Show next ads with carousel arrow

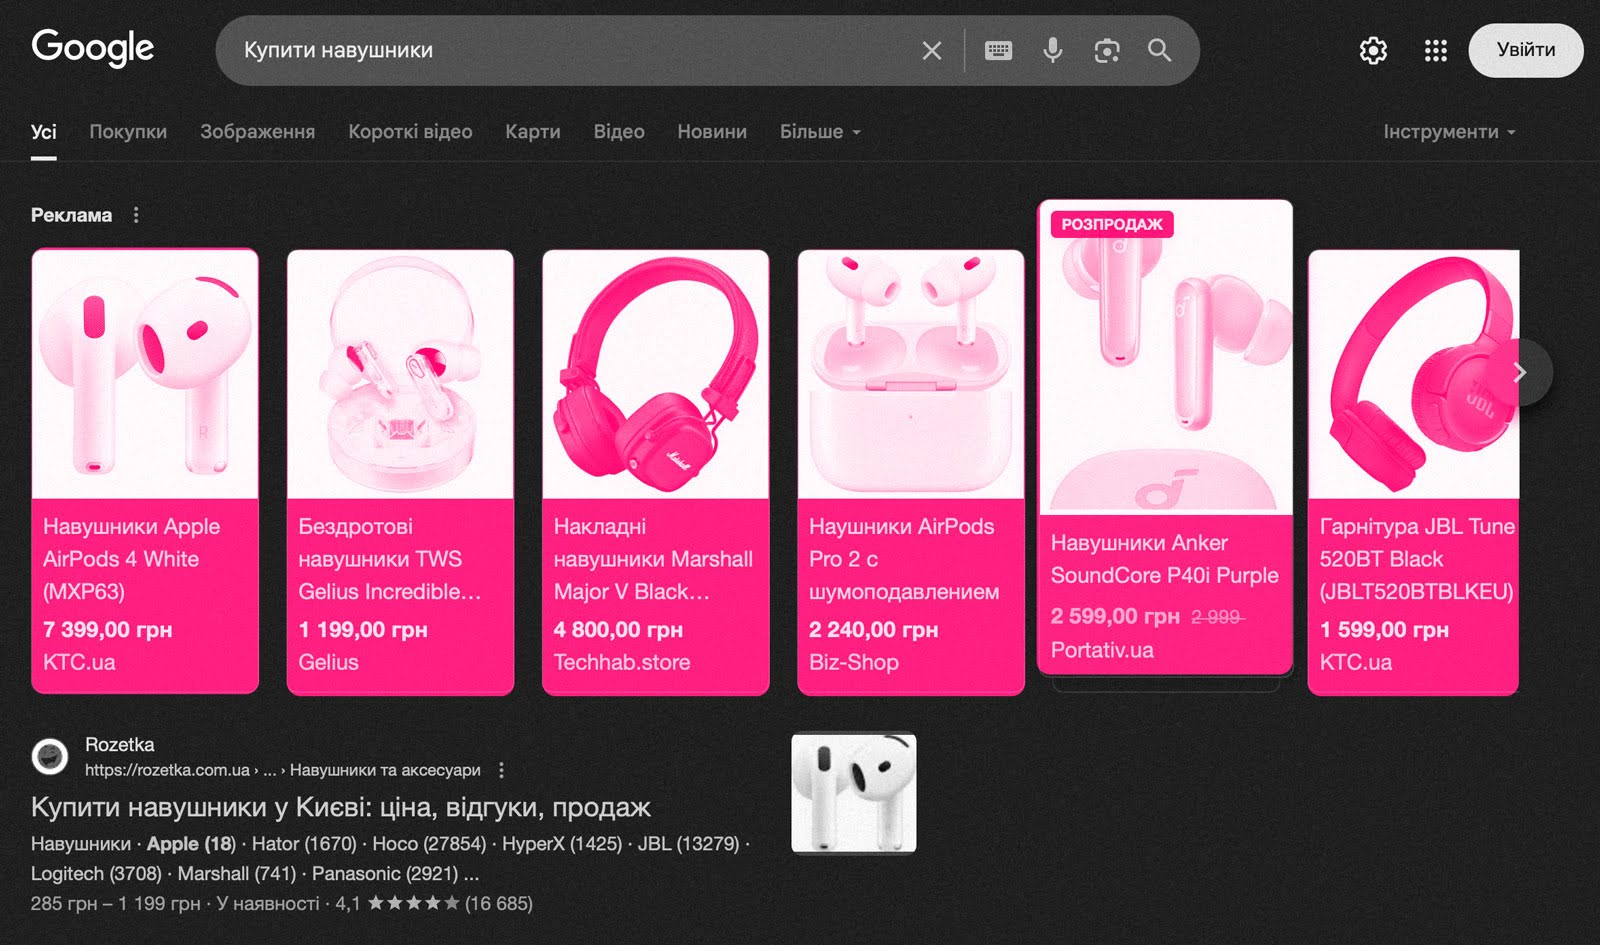(x=1521, y=373)
